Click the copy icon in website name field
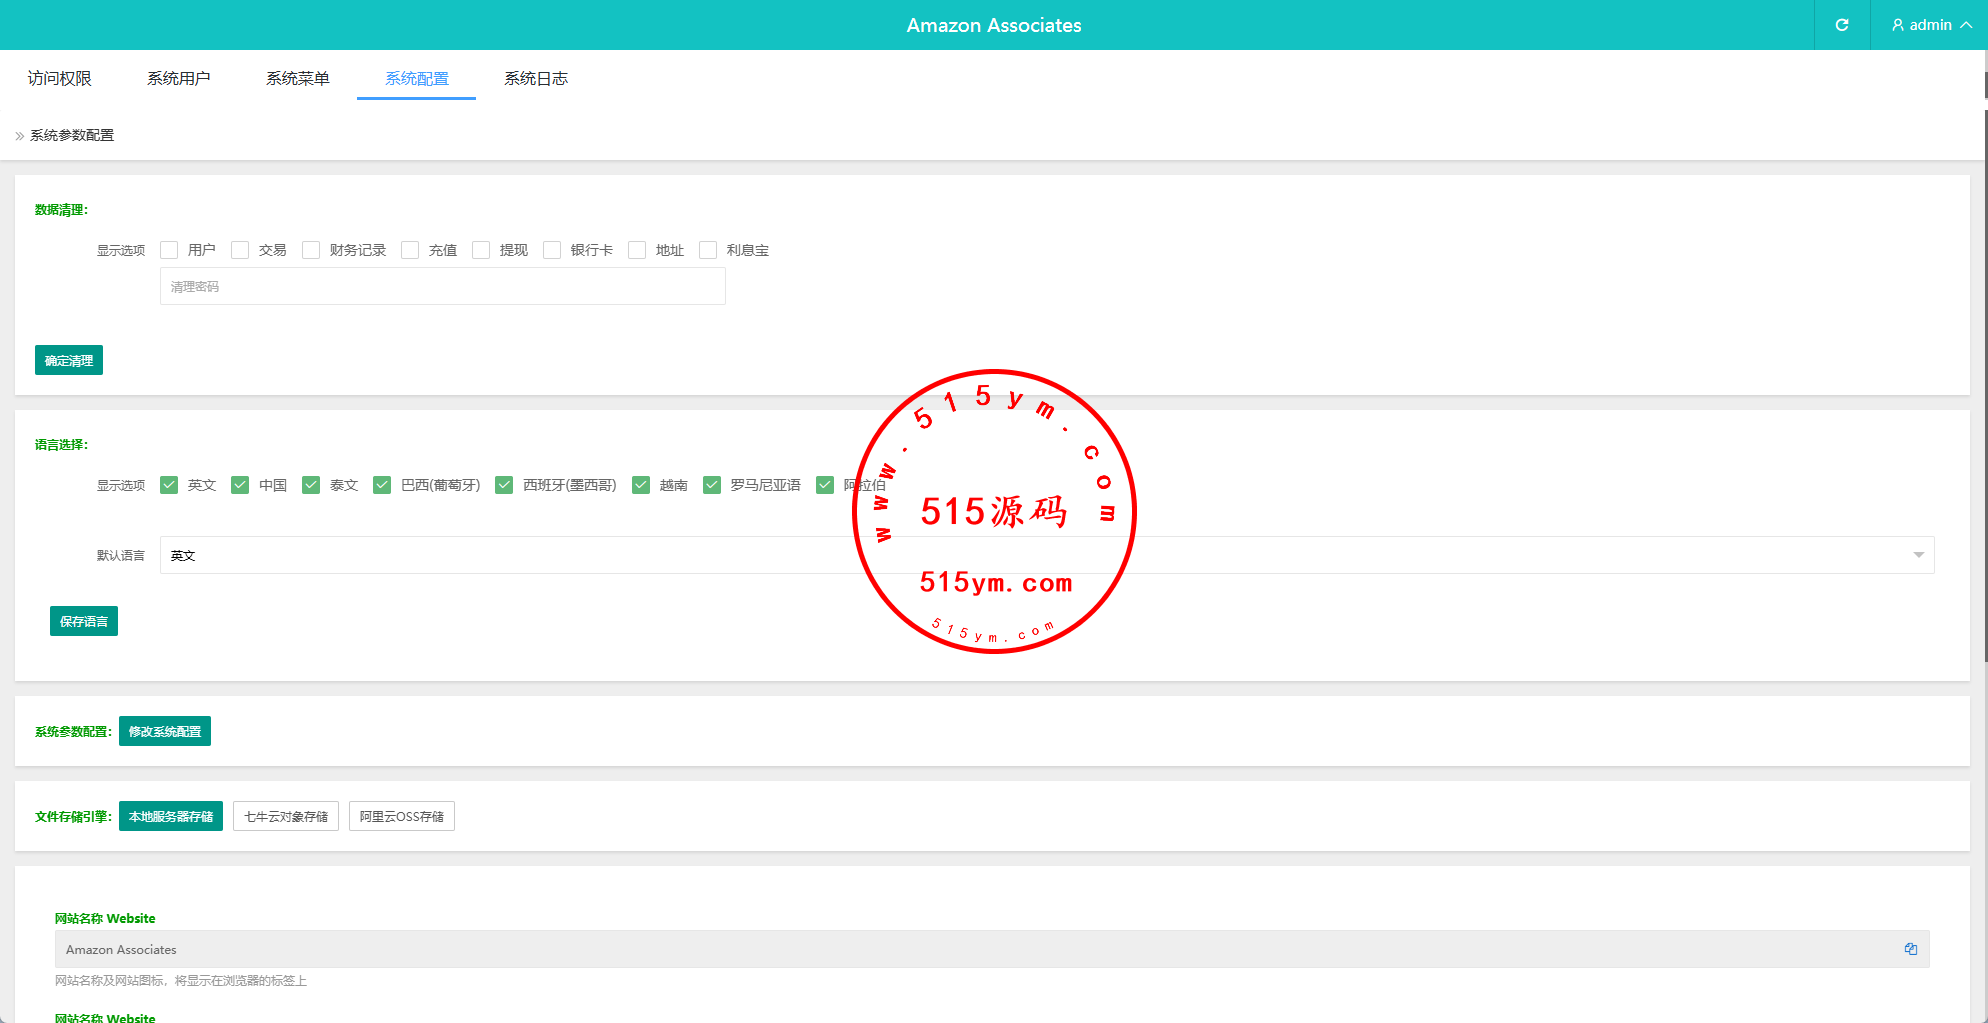 (1910, 949)
